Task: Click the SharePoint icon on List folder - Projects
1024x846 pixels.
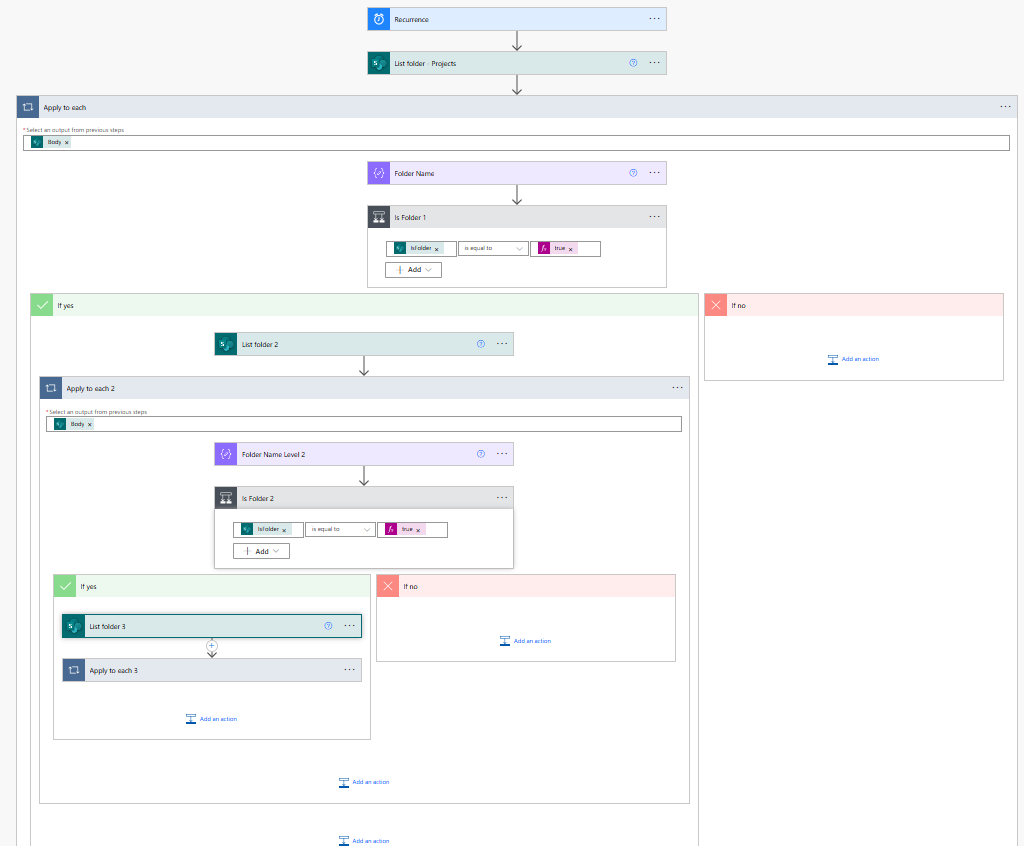Action: point(379,63)
